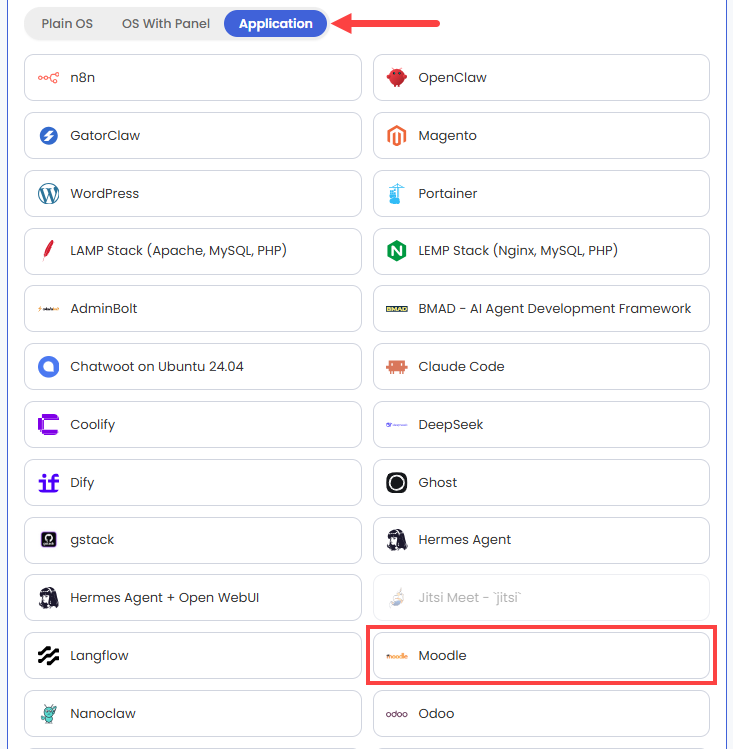
Task: Click the LEMP Stack green N icon
Action: (396, 251)
